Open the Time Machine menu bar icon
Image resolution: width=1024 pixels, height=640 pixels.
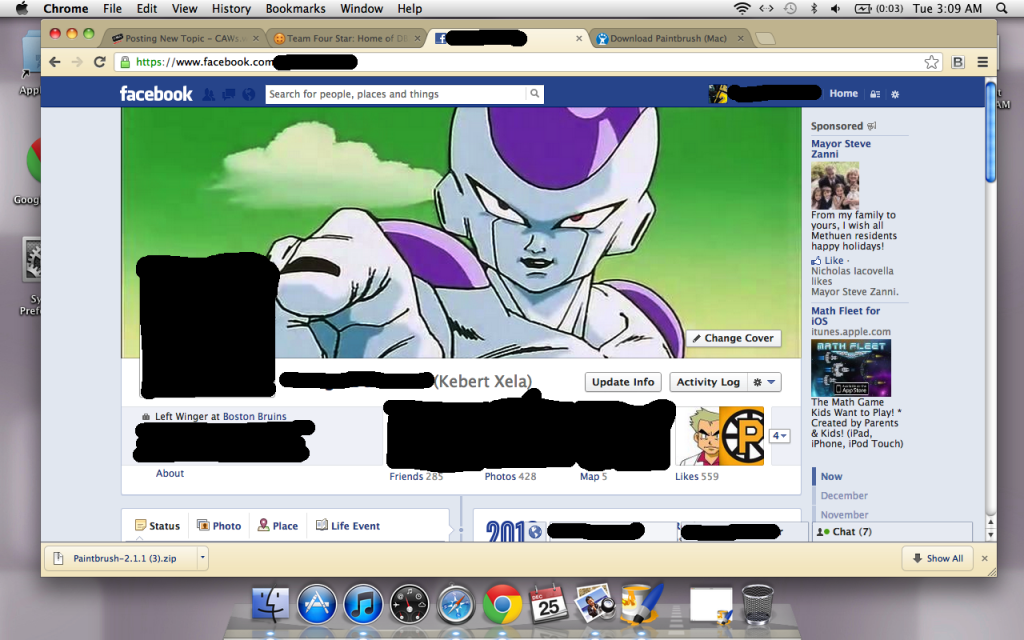click(x=790, y=8)
